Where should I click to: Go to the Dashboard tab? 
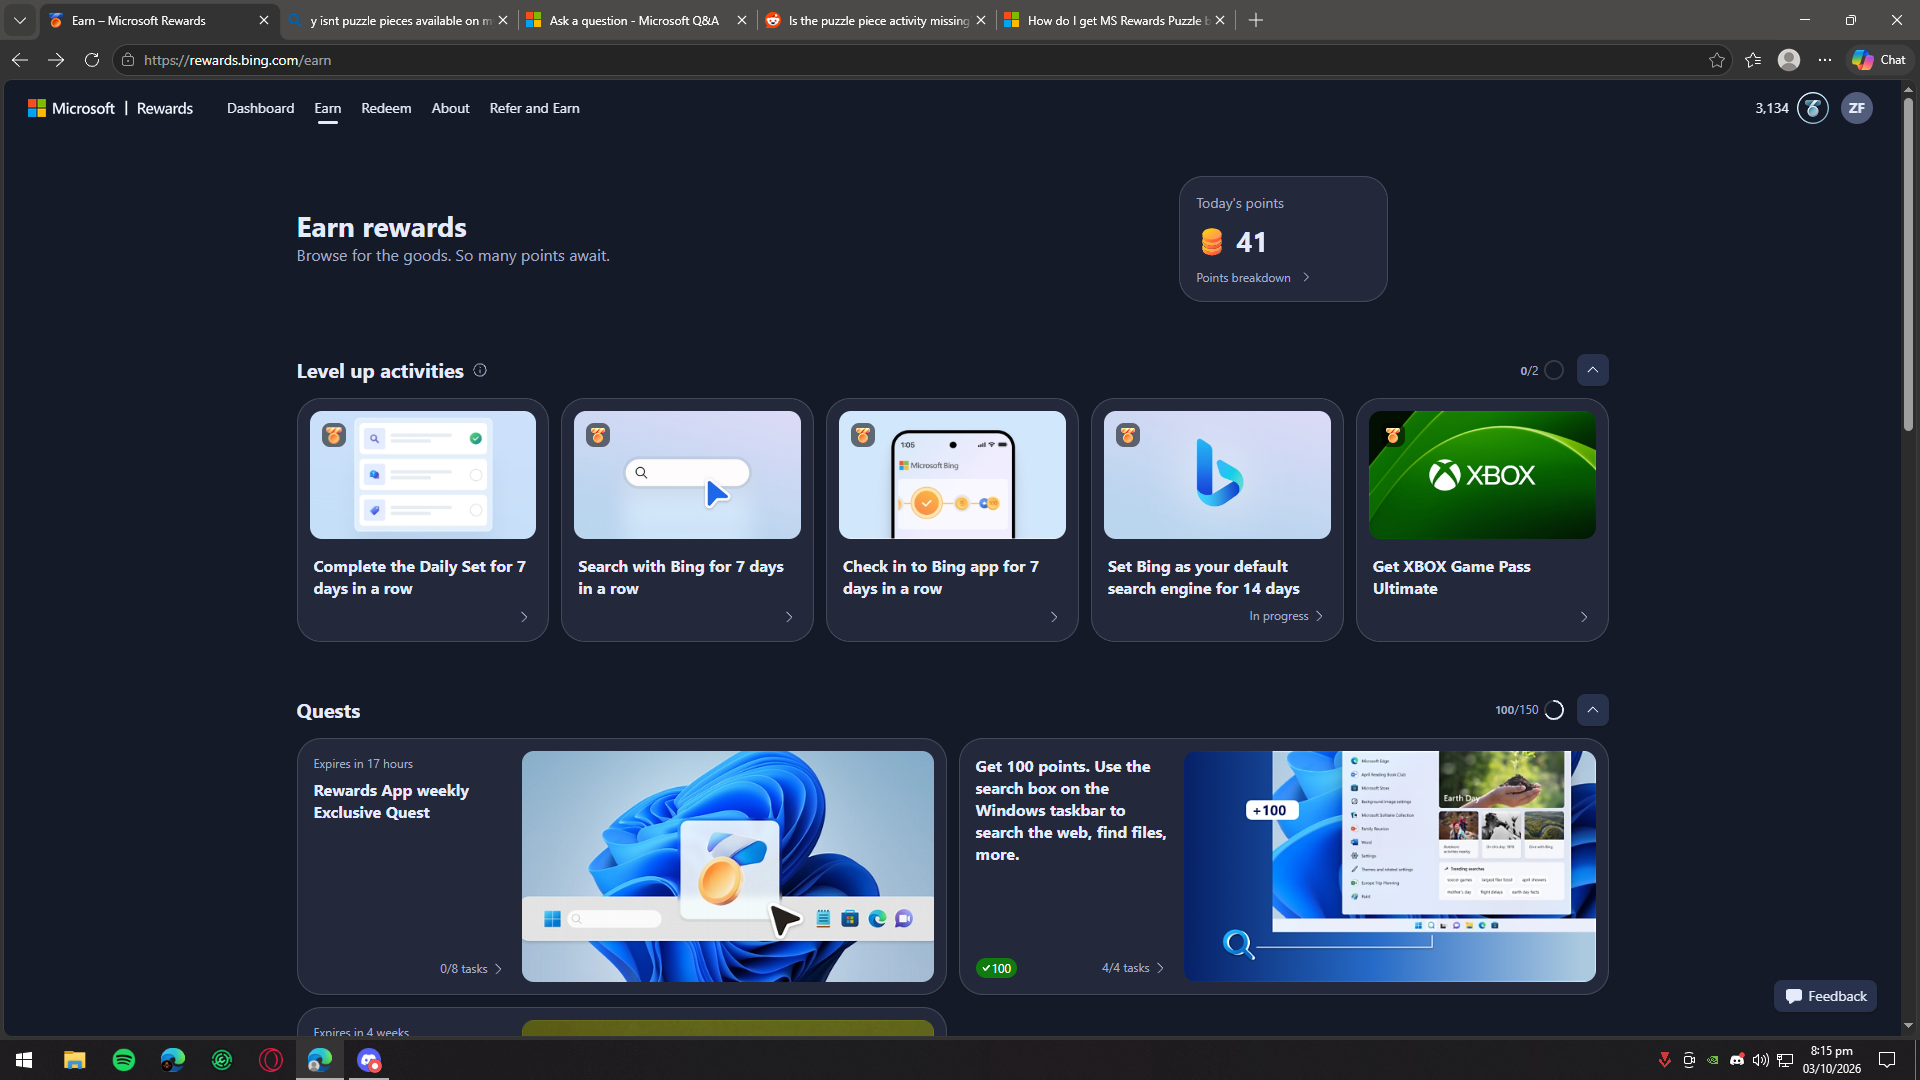(260, 108)
